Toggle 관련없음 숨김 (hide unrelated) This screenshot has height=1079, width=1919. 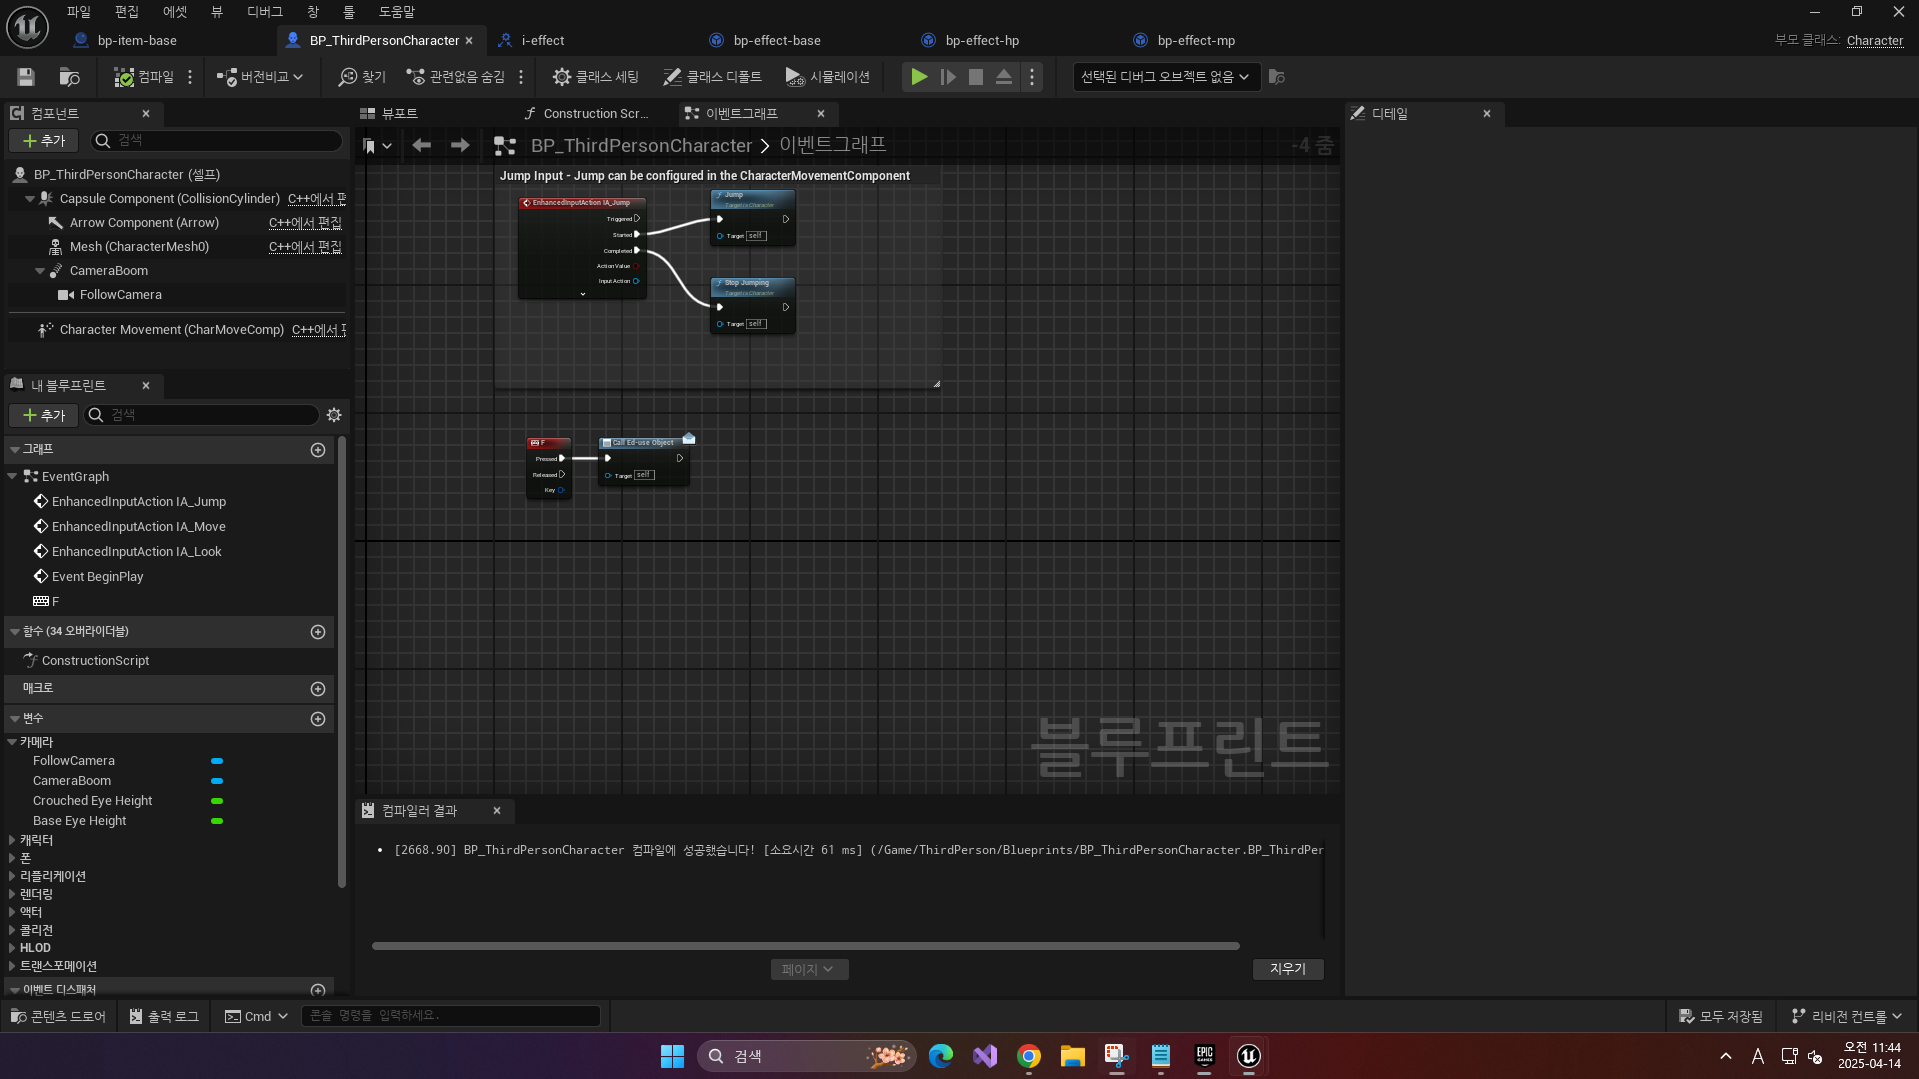coord(456,77)
